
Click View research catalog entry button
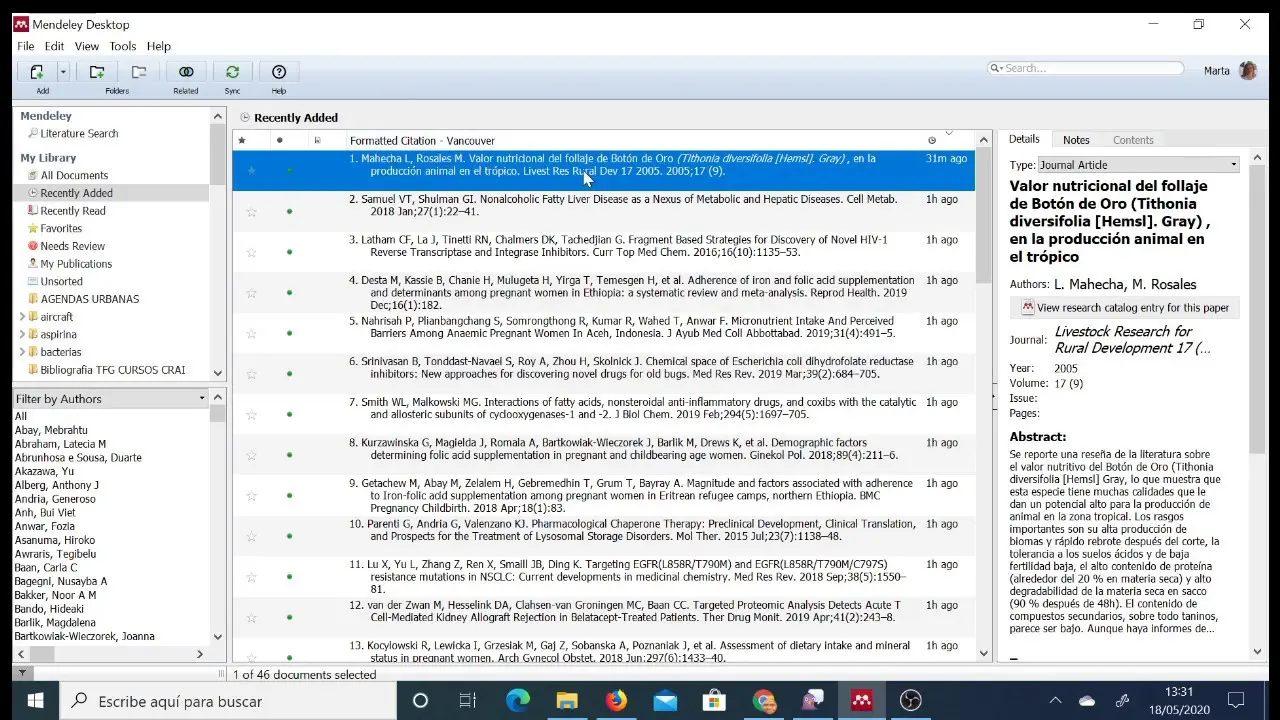click(1125, 308)
